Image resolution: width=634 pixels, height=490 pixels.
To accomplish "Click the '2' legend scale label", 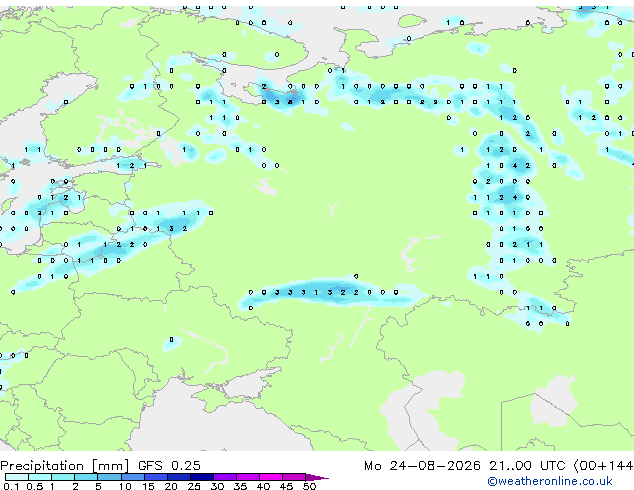I will (x=75, y=486).
